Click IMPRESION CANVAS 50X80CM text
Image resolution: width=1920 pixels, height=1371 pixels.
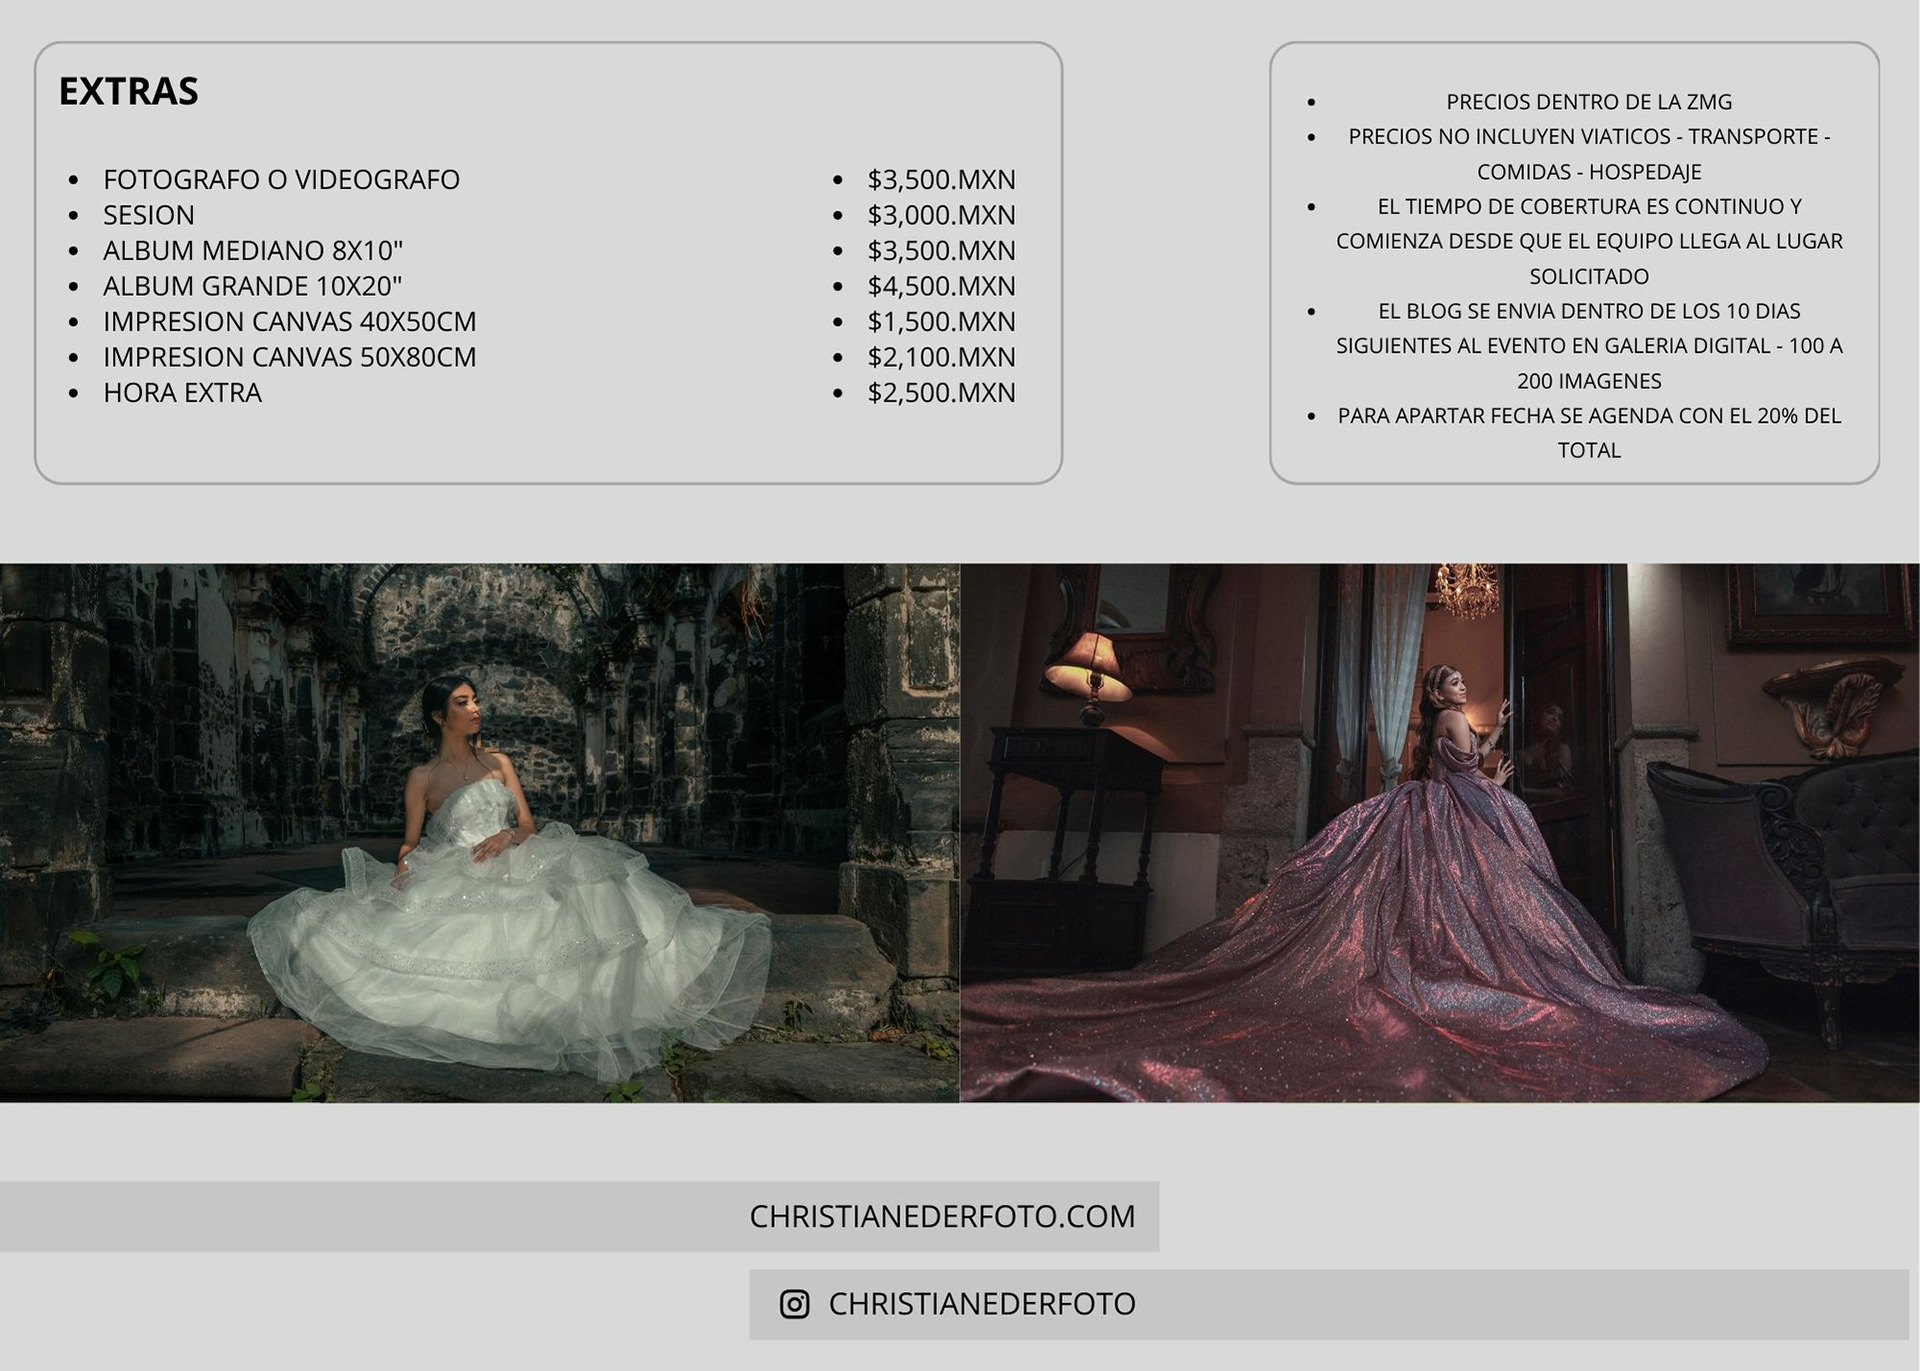coord(289,357)
